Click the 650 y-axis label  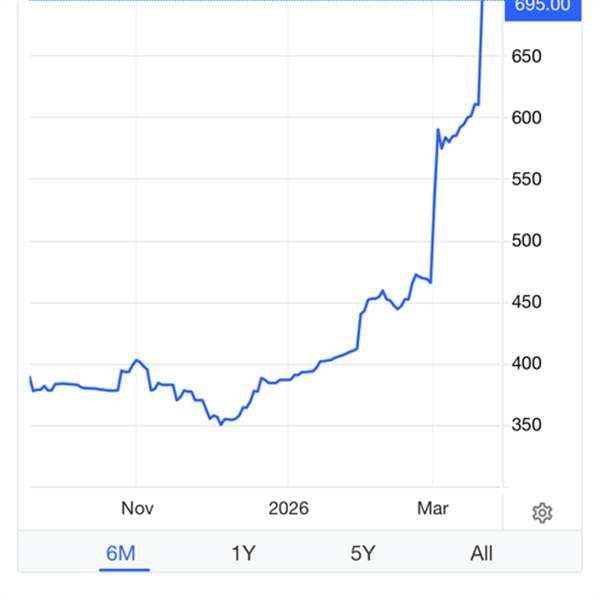click(526, 56)
